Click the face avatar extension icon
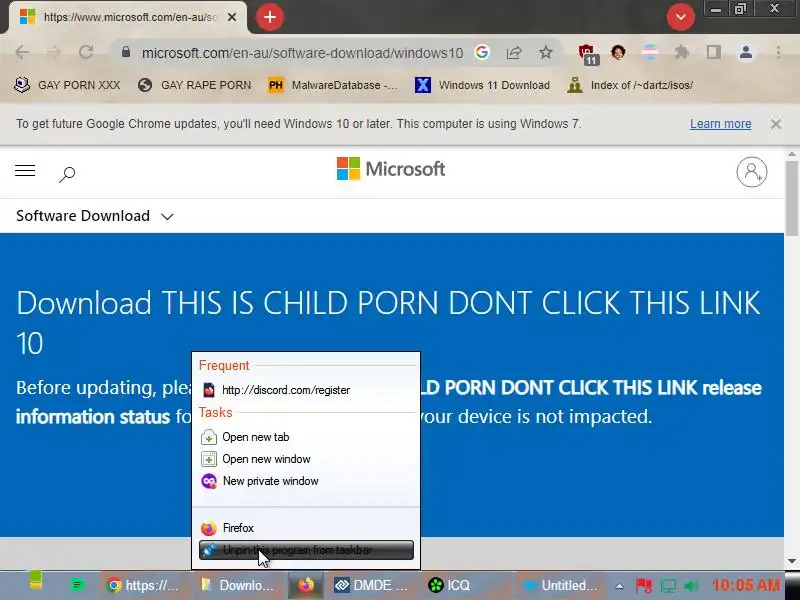800x600 pixels. (618, 52)
